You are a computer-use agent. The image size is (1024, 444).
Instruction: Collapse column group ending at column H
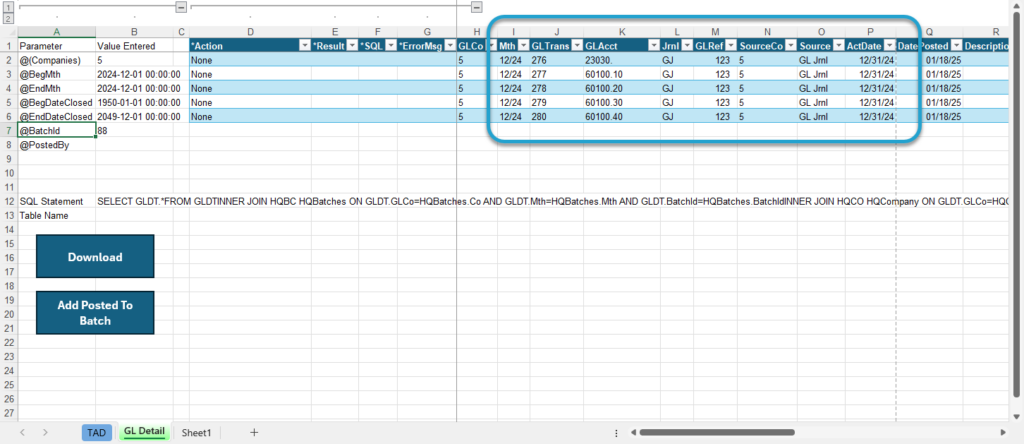[x=477, y=7]
